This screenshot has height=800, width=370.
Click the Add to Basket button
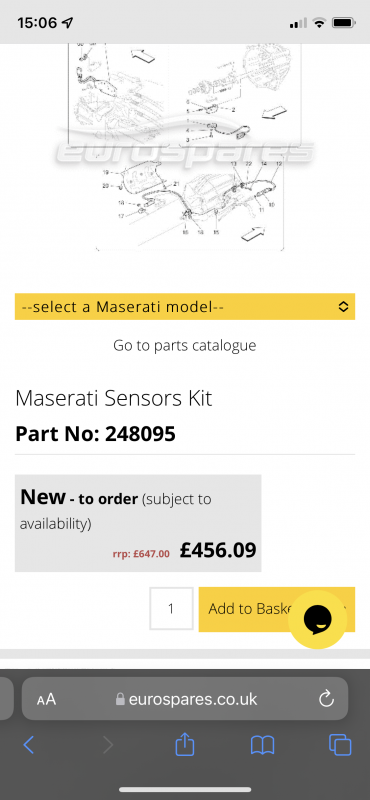tap(277, 609)
